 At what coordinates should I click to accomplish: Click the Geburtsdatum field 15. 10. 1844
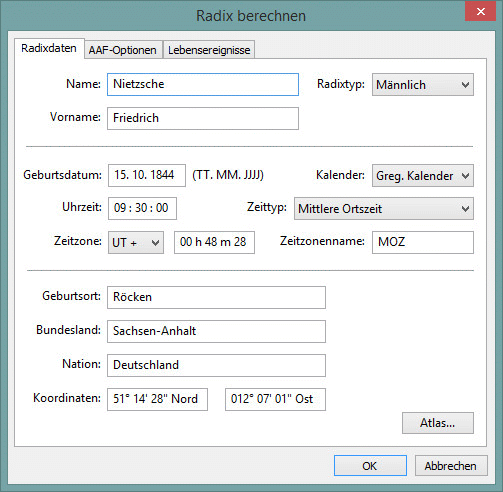(147, 175)
